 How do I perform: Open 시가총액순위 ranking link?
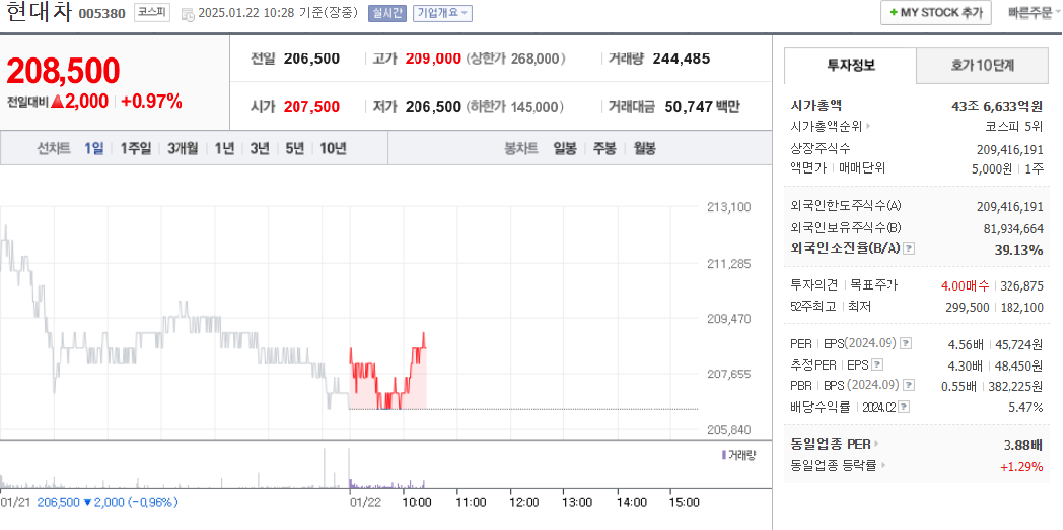pyautogui.click(x=831, y=126)
